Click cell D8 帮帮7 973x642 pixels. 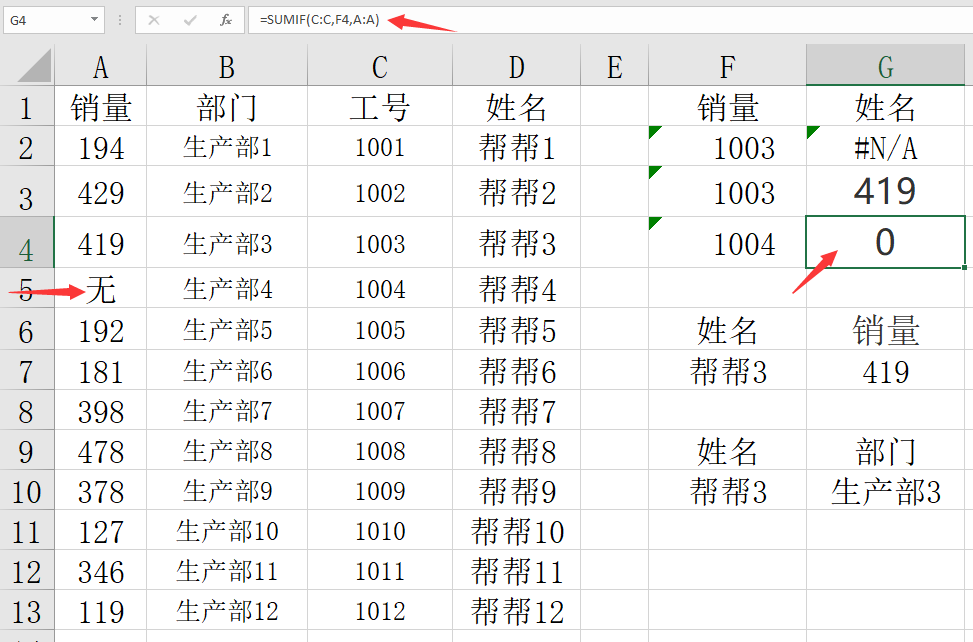click(x=516, y=410)
